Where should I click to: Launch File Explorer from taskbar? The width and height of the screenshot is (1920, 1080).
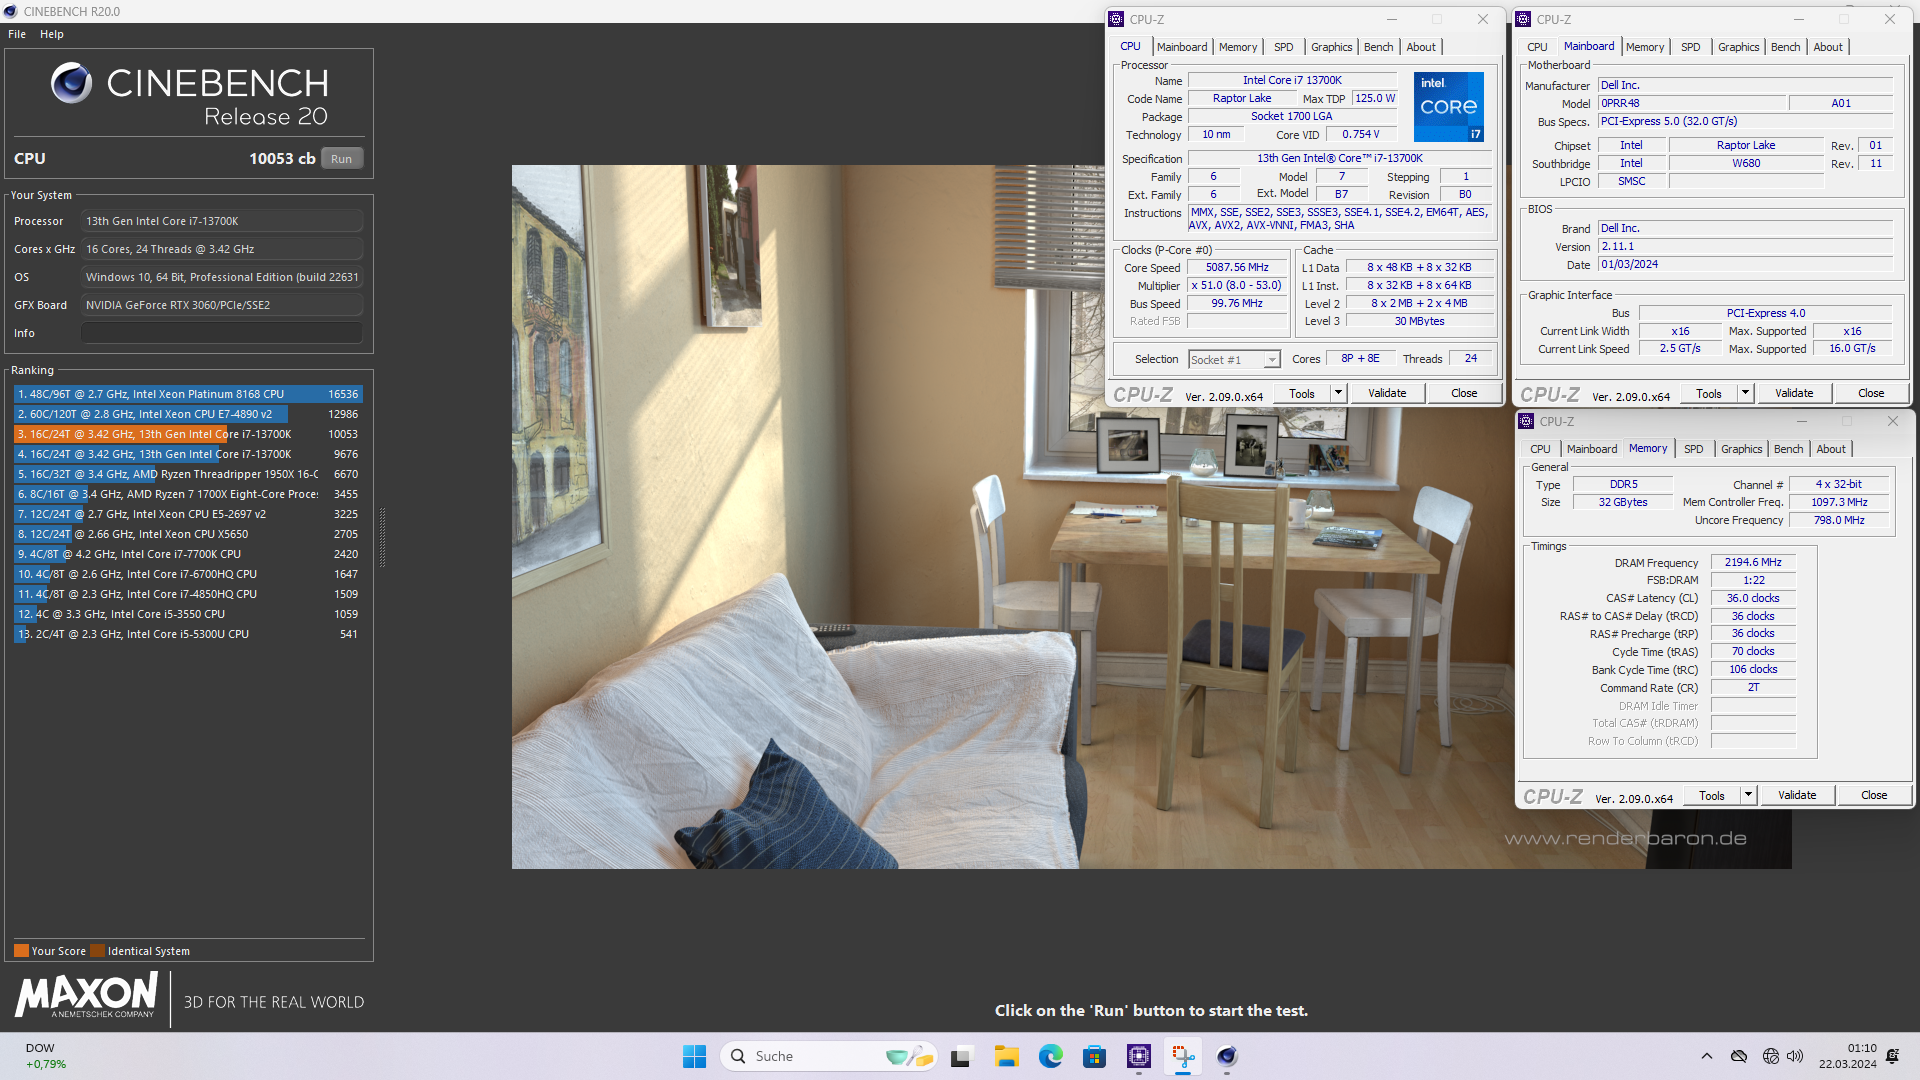click(x=1006, y=1056)
